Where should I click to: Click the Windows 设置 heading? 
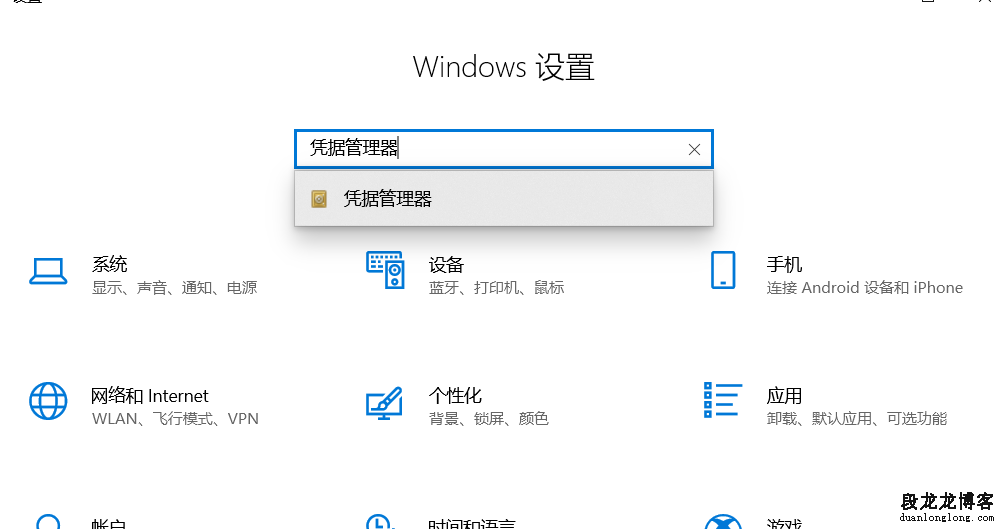[503, 67]
